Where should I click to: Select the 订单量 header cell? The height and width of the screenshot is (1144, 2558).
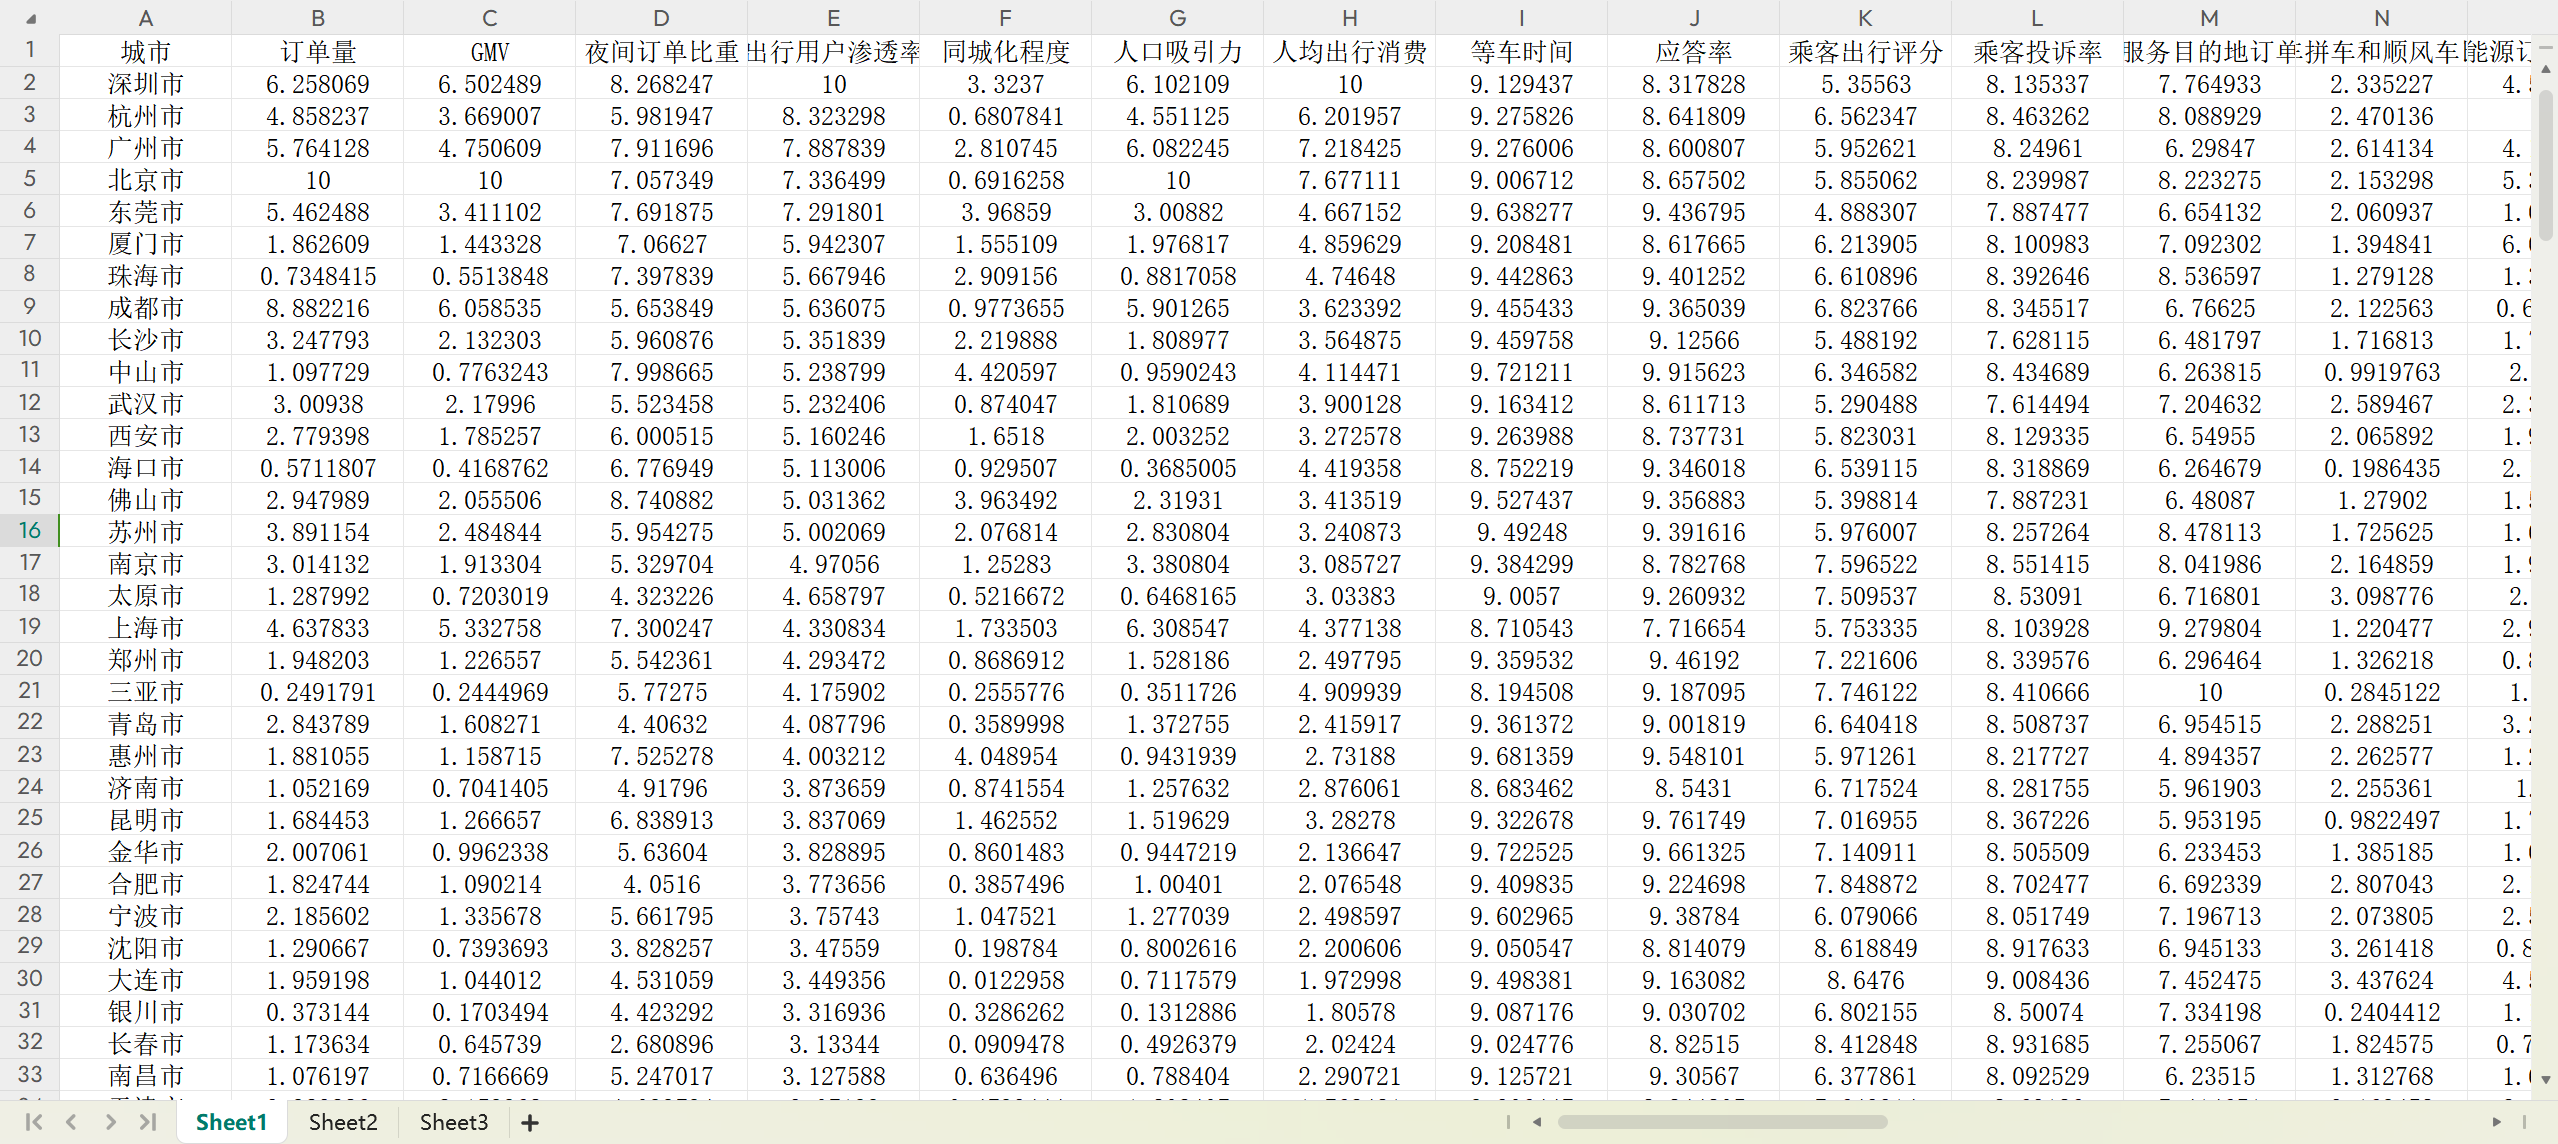pos(318,52)
